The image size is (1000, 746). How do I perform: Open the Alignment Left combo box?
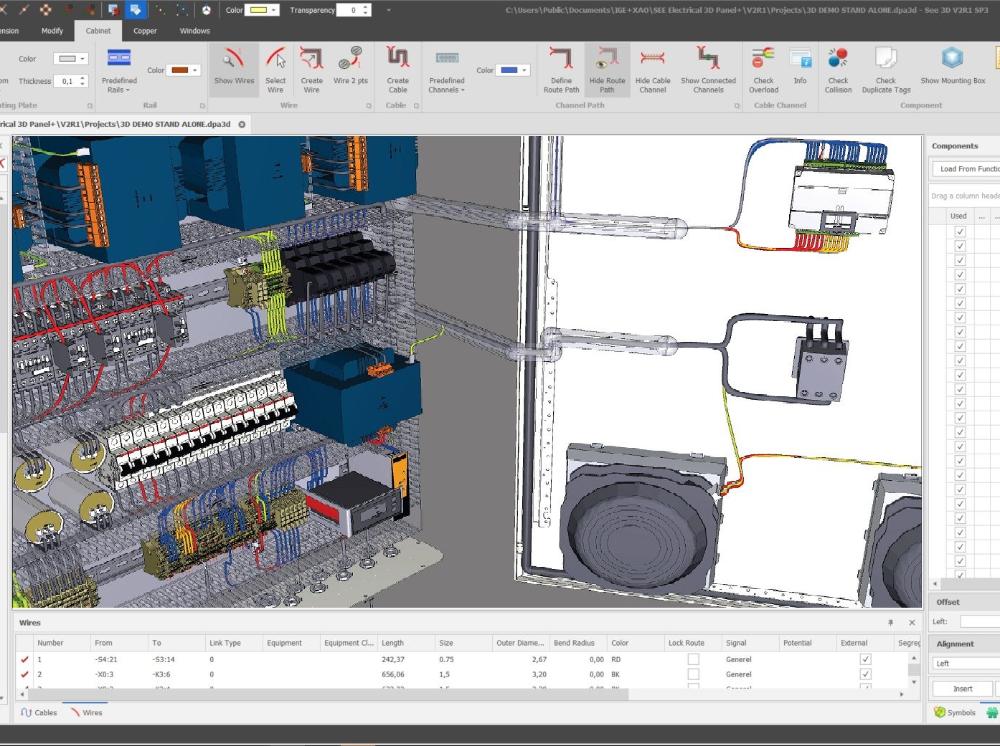pyautogui.click(x=966, y=663)
